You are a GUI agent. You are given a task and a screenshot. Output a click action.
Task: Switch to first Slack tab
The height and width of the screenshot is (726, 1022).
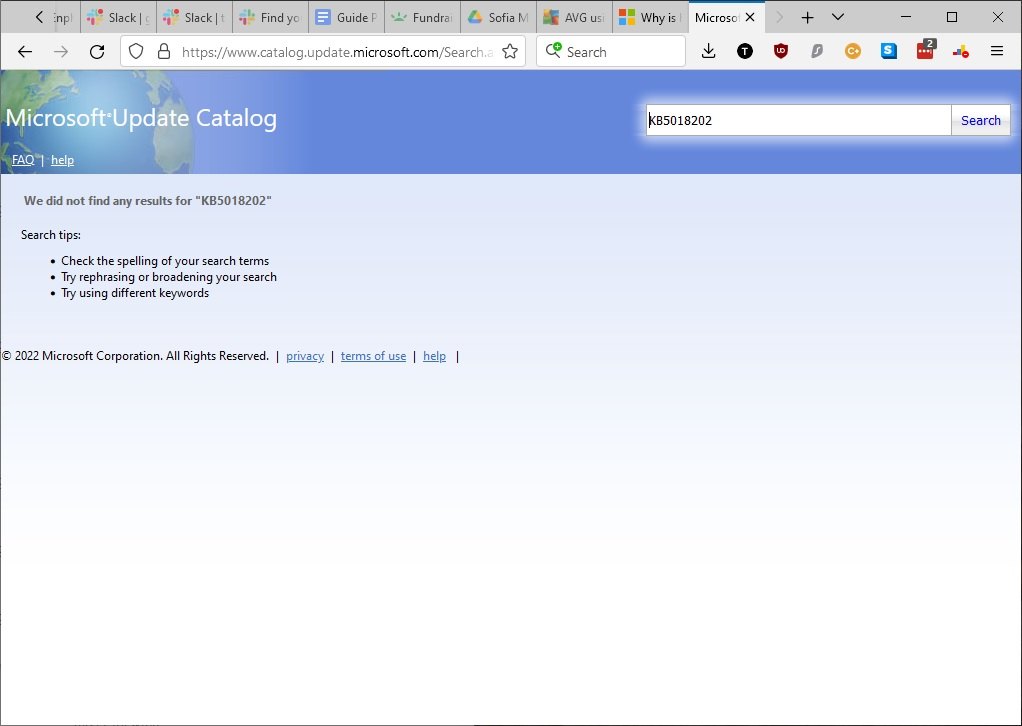click(x=119, y=18)
